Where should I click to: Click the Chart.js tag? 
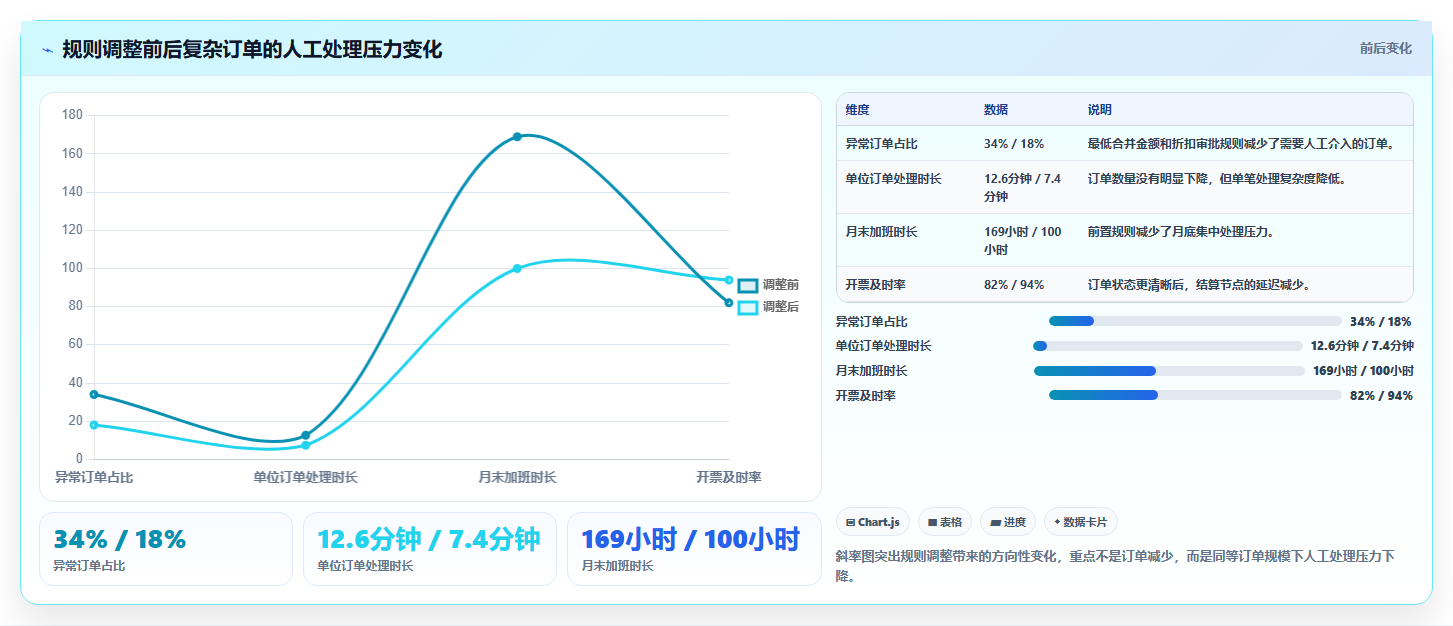[x=873, y=522]
